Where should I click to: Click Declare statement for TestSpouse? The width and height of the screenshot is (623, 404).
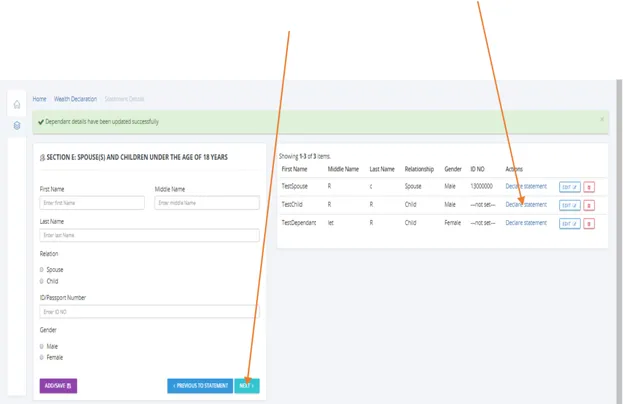525,186
